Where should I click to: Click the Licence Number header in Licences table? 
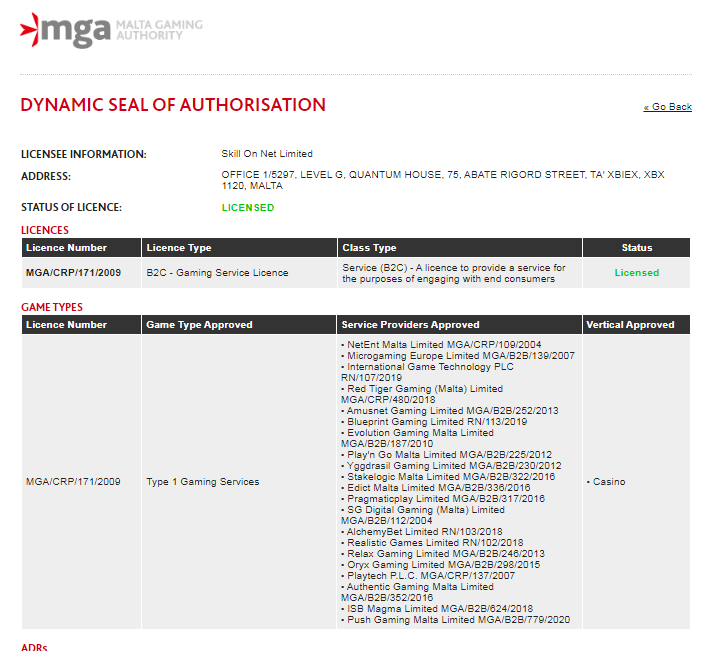81,247
